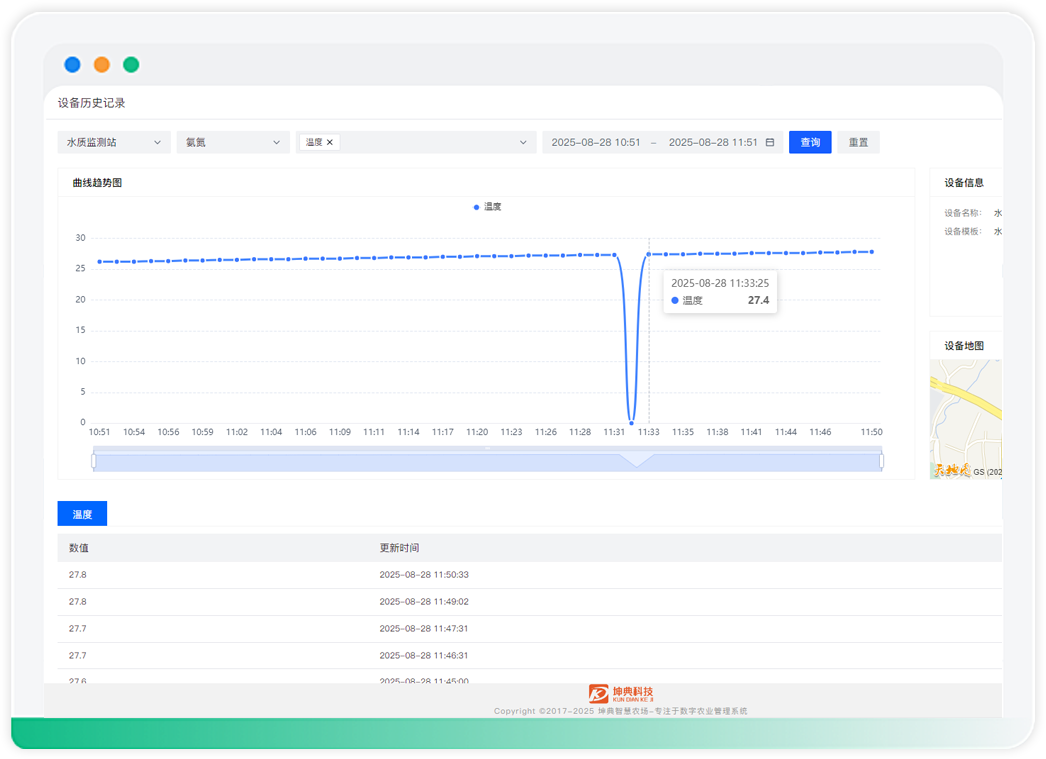This screenshot has height=759, width=1046.
Task: Click the right handle of chart zoom slider
Action: [881, 461]
